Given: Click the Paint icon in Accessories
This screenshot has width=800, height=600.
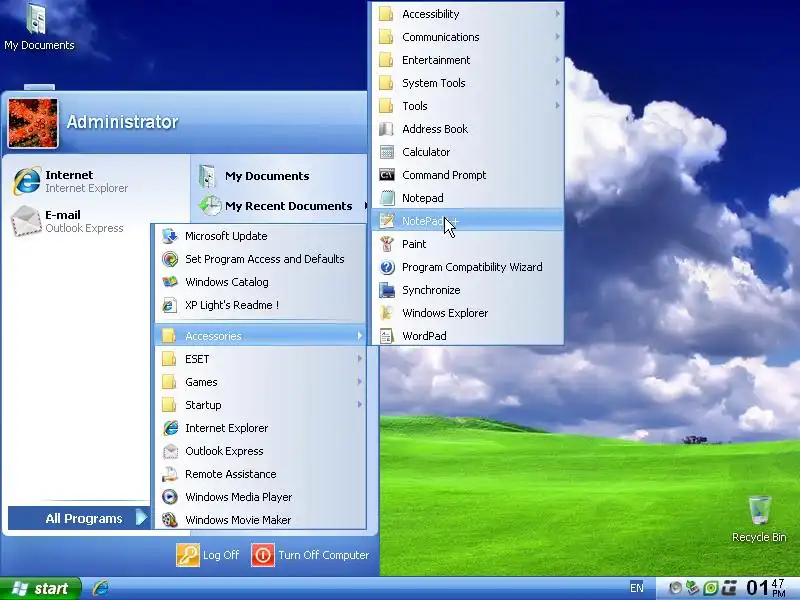Looking at the screenshot, I should click(387, 244).
